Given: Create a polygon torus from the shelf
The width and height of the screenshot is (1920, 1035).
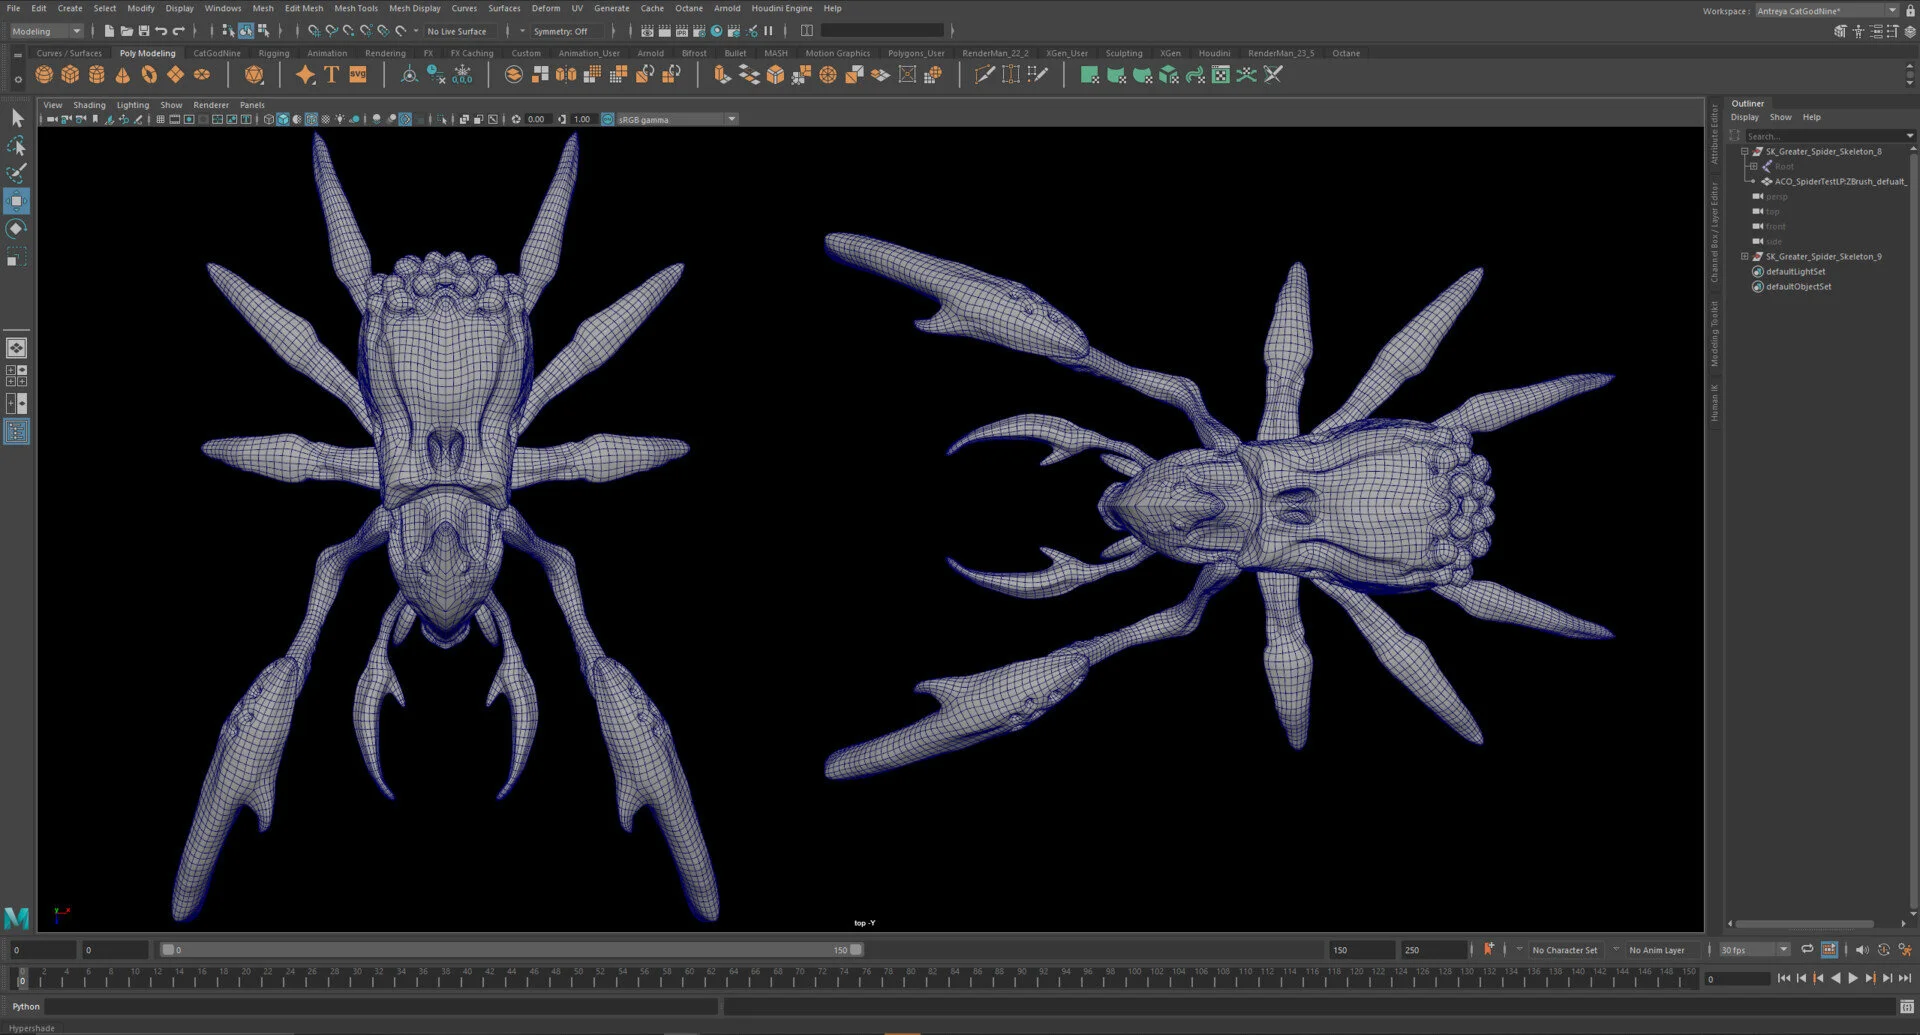Looking at the screenshot, I should pos(149,75).
